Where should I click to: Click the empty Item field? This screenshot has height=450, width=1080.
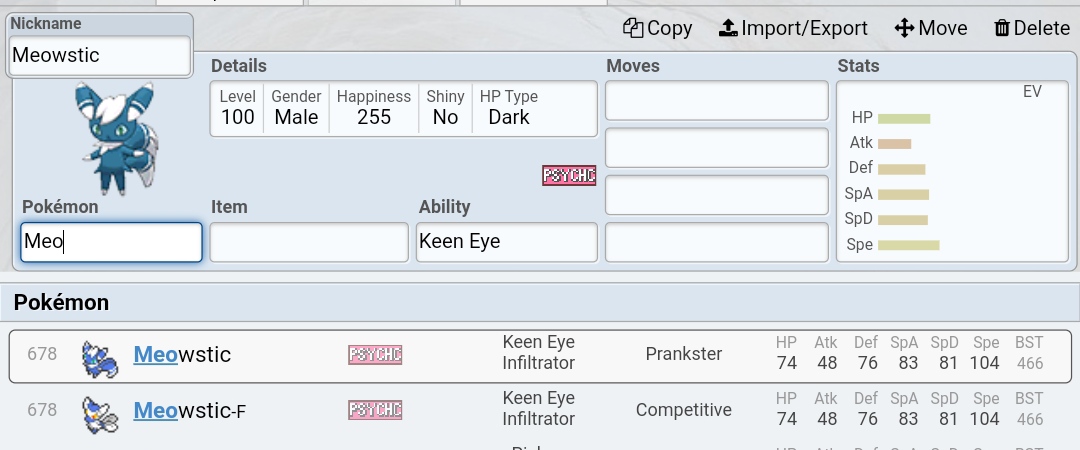(309, 242)
